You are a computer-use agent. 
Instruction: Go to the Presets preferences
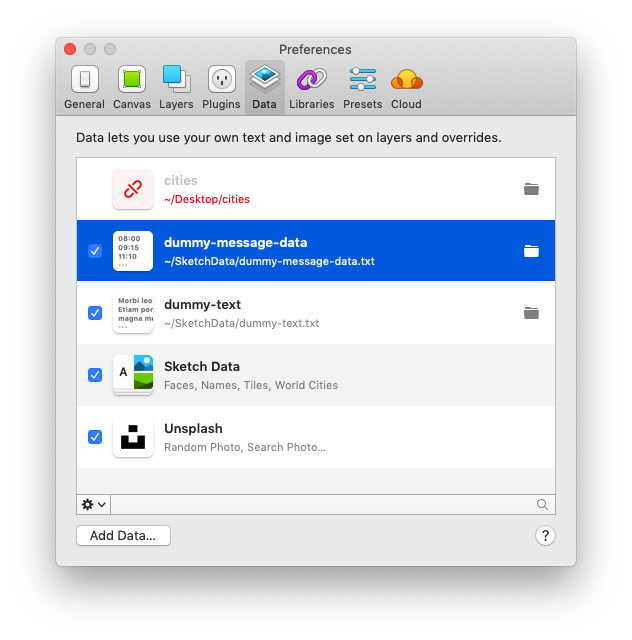[362, 87]
